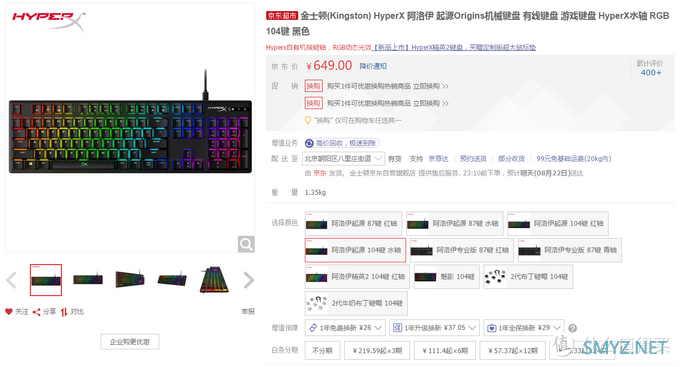This screenshot has width=680, height=367.
Task: Open the third keyboard angle thumbnail
Action: coord(130,280)
